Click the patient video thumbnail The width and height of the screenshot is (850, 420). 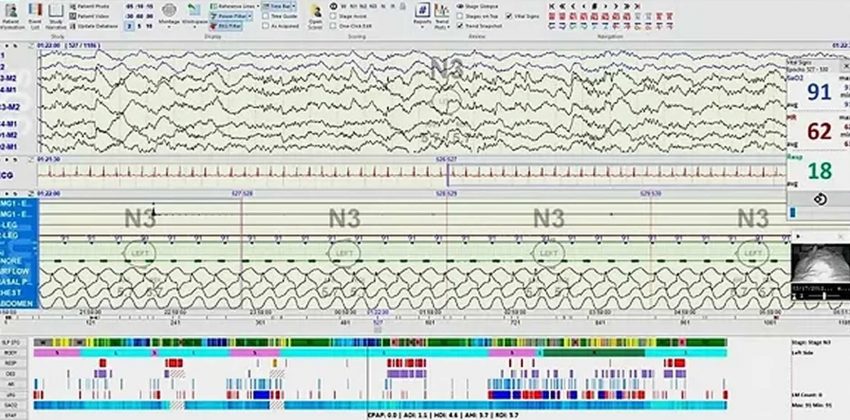pyautogui.click(x=820, y=263)
